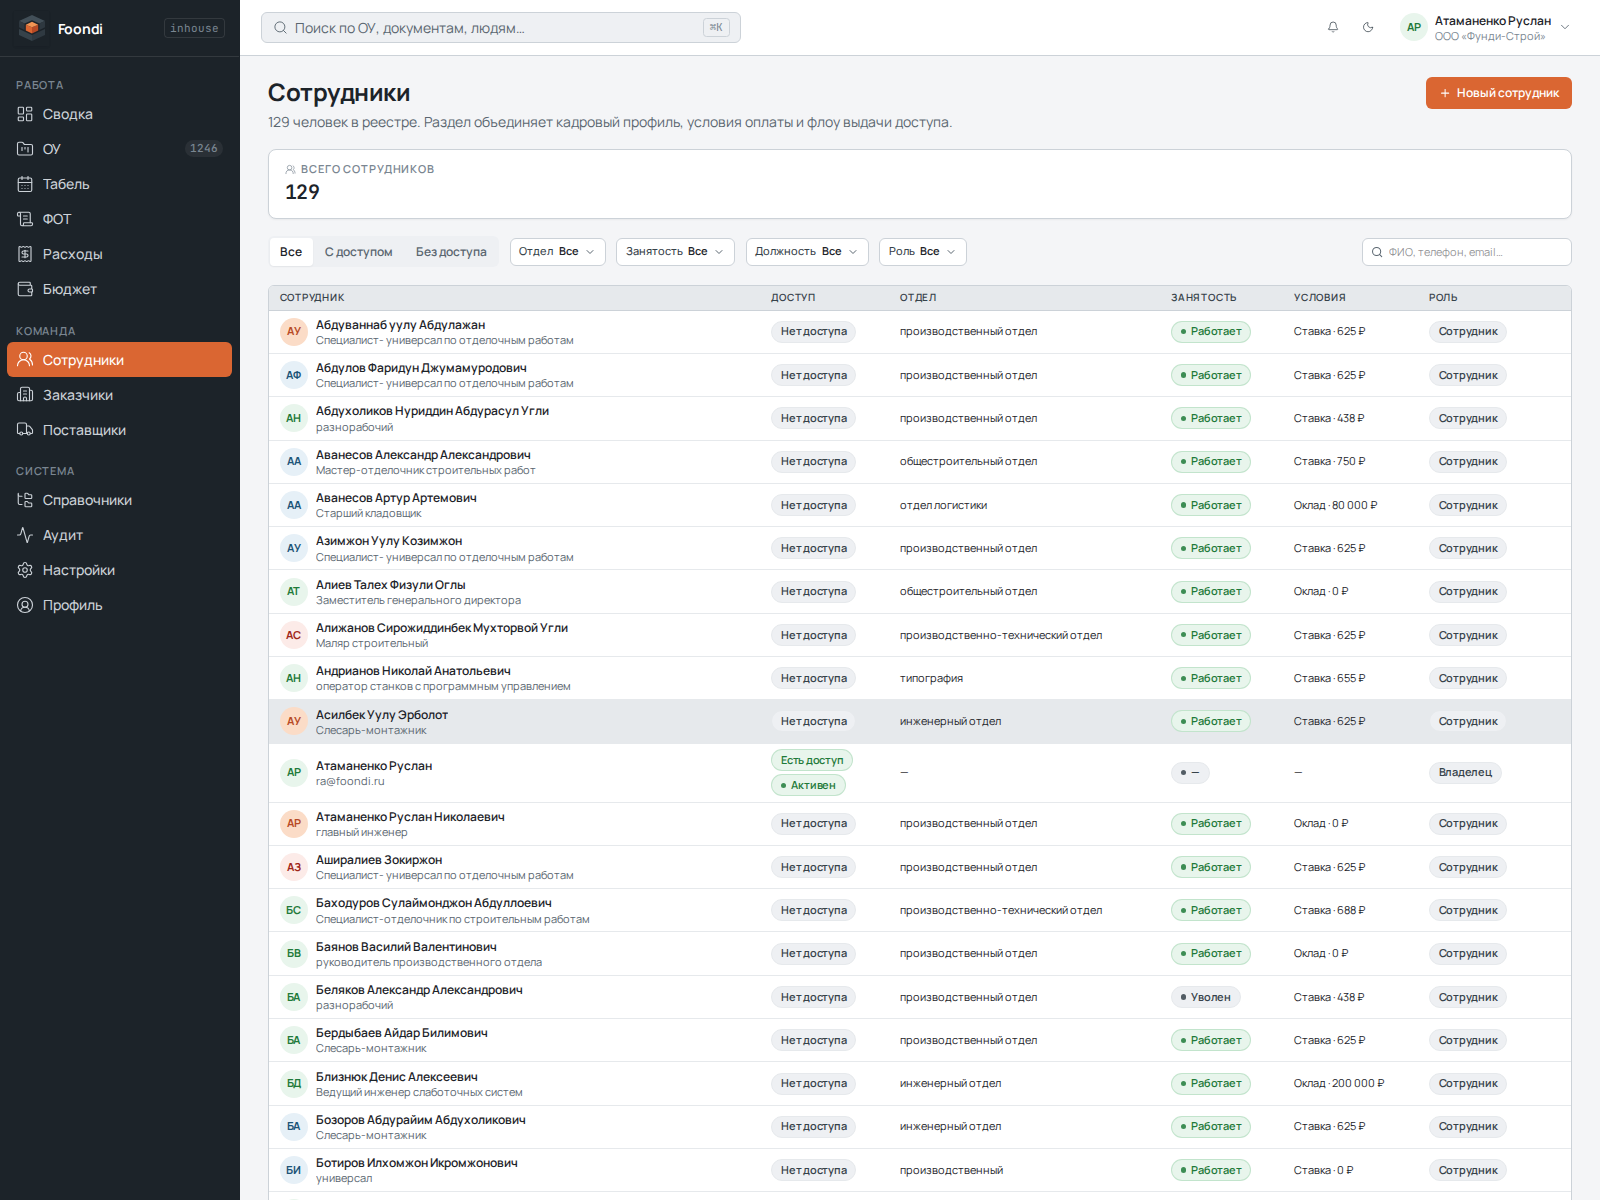
Task: Open Поставщики suppliers section
Action: (x=120, y=430)
